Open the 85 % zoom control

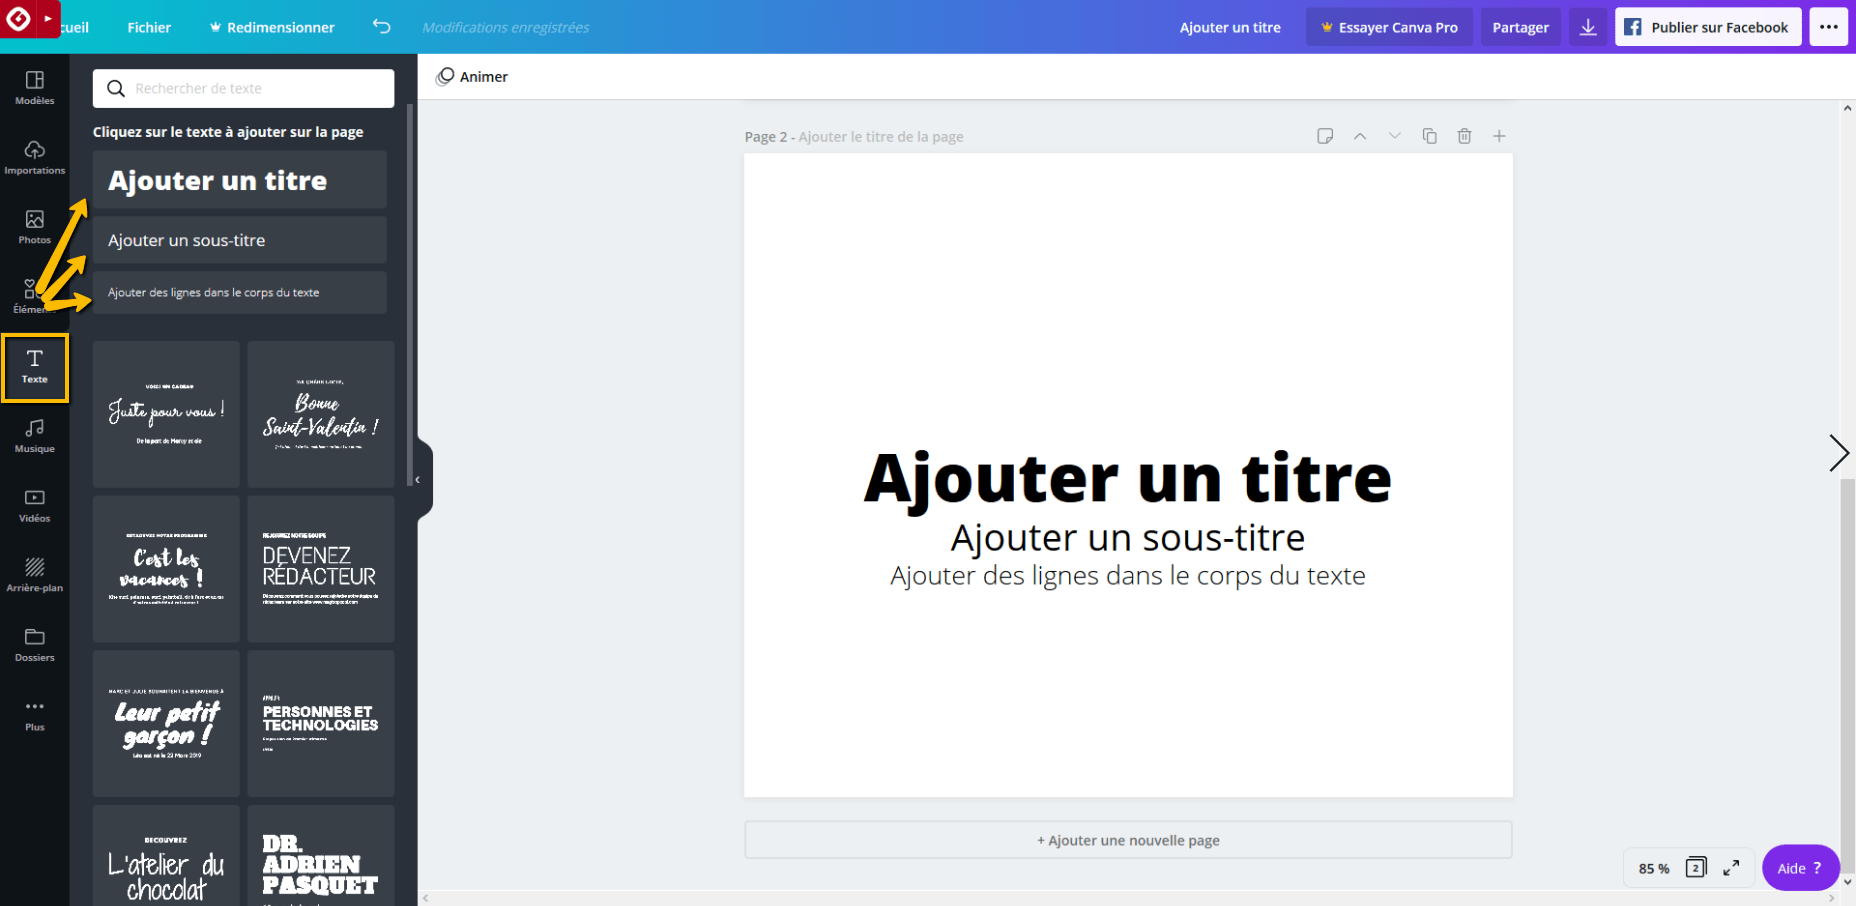tap(1654, 868)
